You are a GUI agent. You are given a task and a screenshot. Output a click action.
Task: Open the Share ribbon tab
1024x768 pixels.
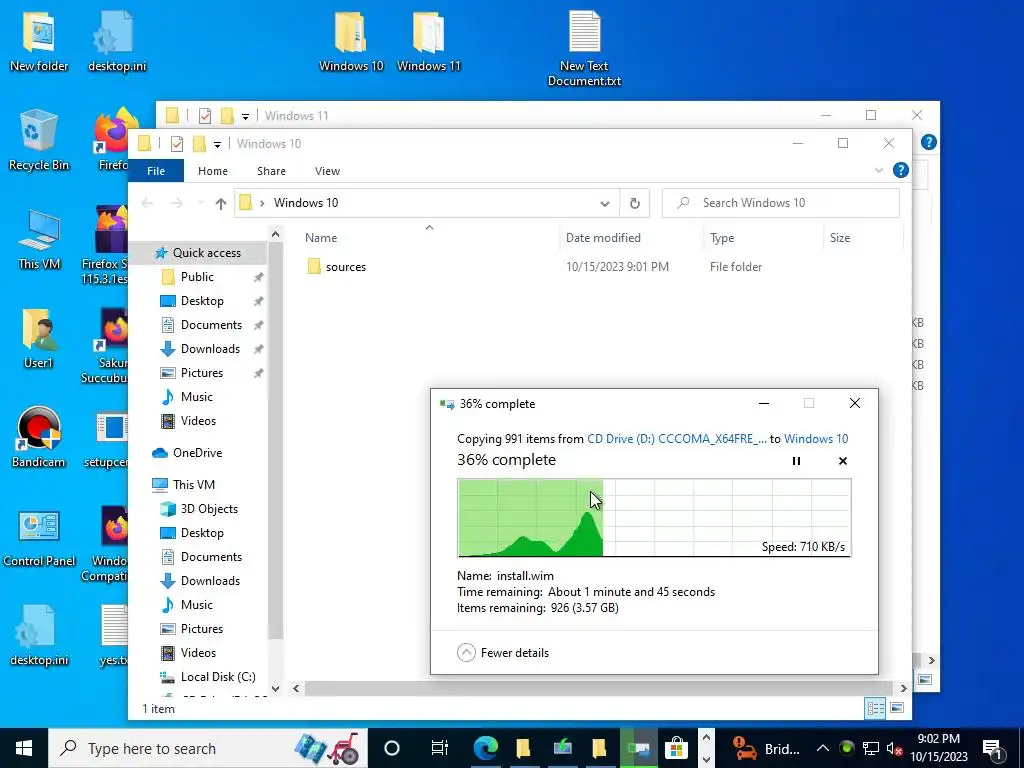[x=271, y=171]
